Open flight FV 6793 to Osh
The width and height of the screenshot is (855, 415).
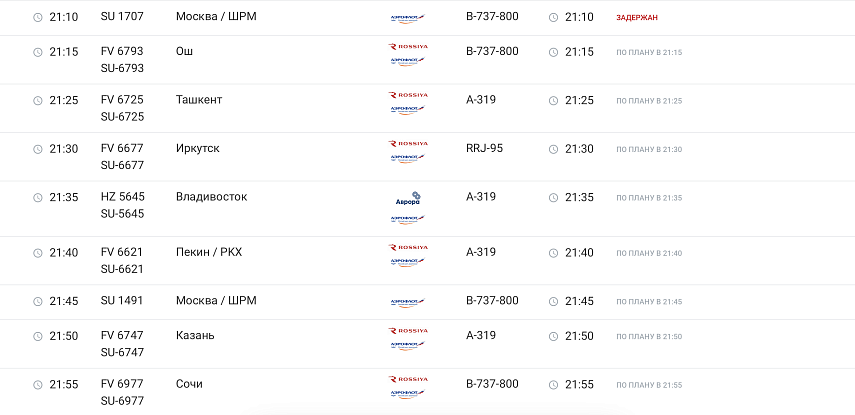coord(122,51)
